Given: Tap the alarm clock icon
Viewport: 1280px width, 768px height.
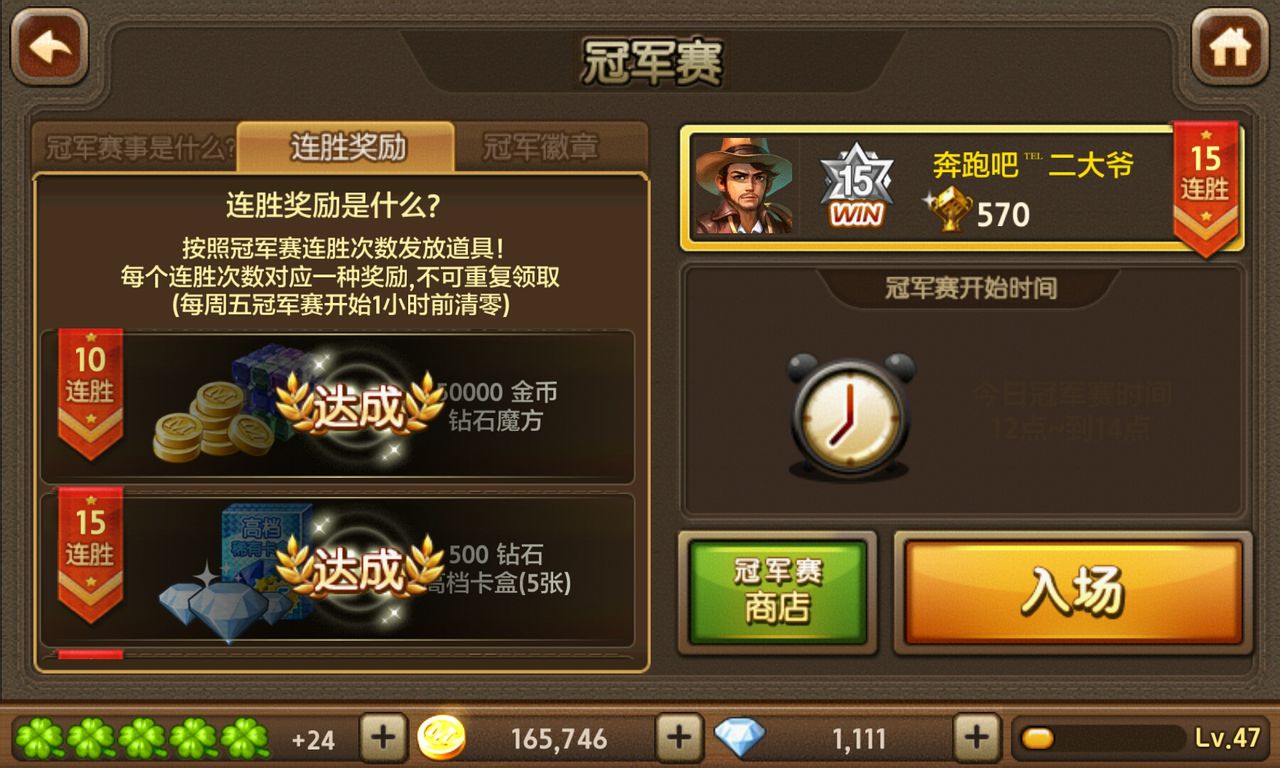Looking at the screenshot, I should point(851,416).
